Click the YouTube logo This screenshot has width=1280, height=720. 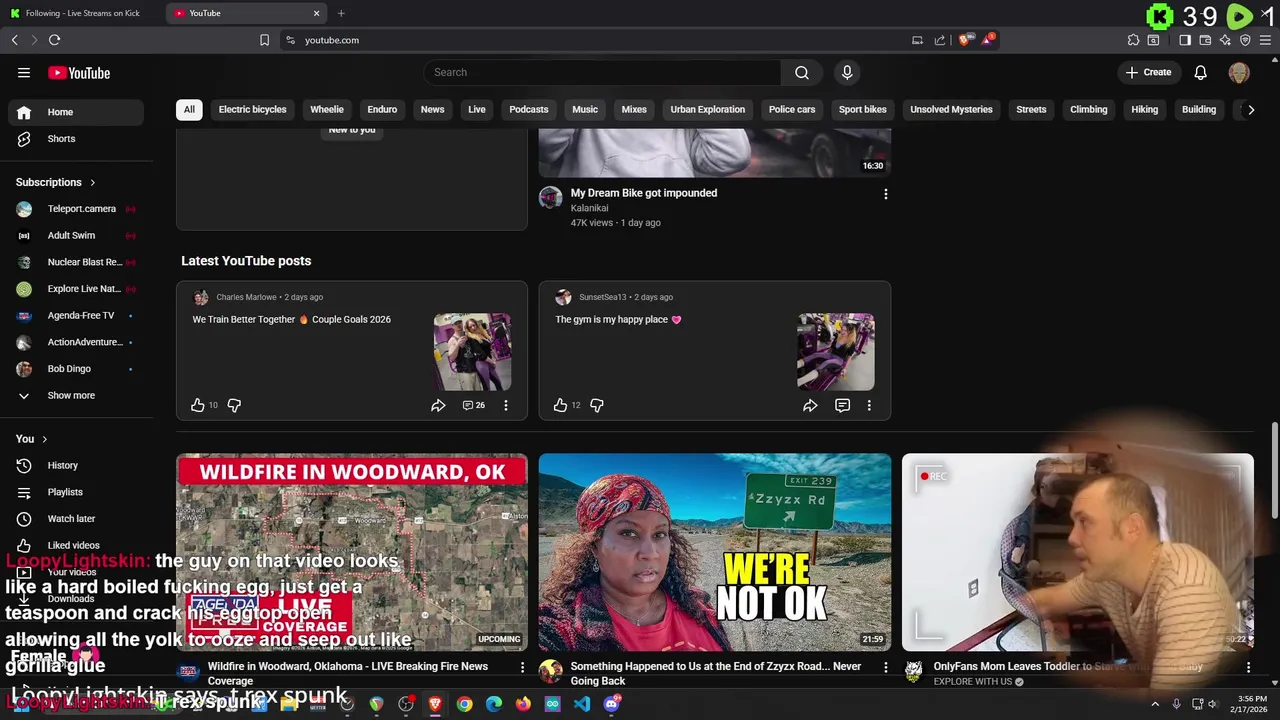tap(79, 72)
